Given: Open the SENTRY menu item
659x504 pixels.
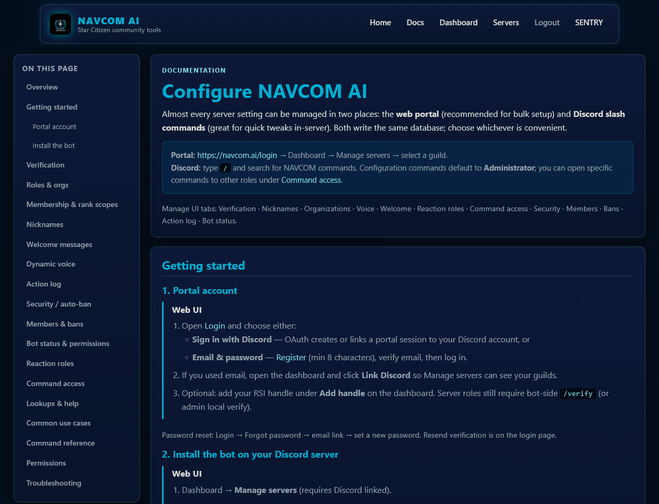Looking at the screenshot, I should [588, 23].
